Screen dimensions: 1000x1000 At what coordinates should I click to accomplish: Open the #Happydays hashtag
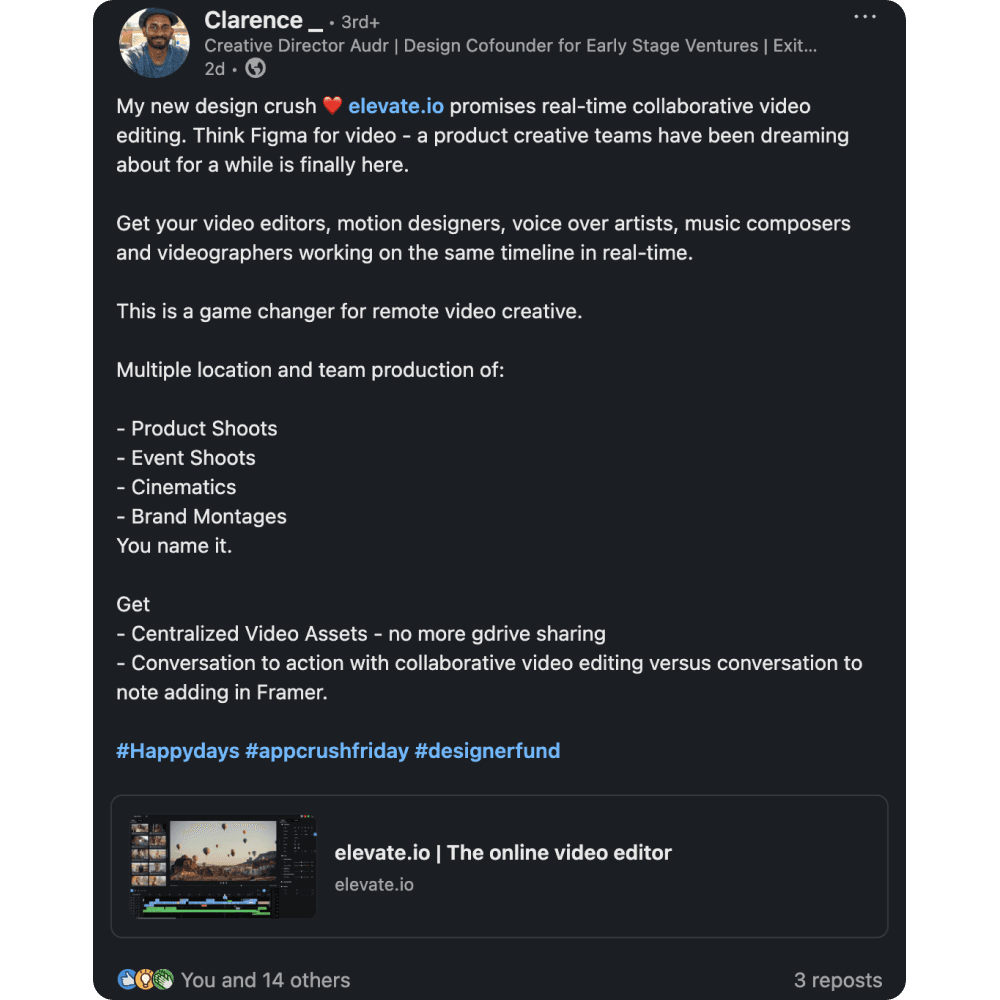click(x=178, y=751)
